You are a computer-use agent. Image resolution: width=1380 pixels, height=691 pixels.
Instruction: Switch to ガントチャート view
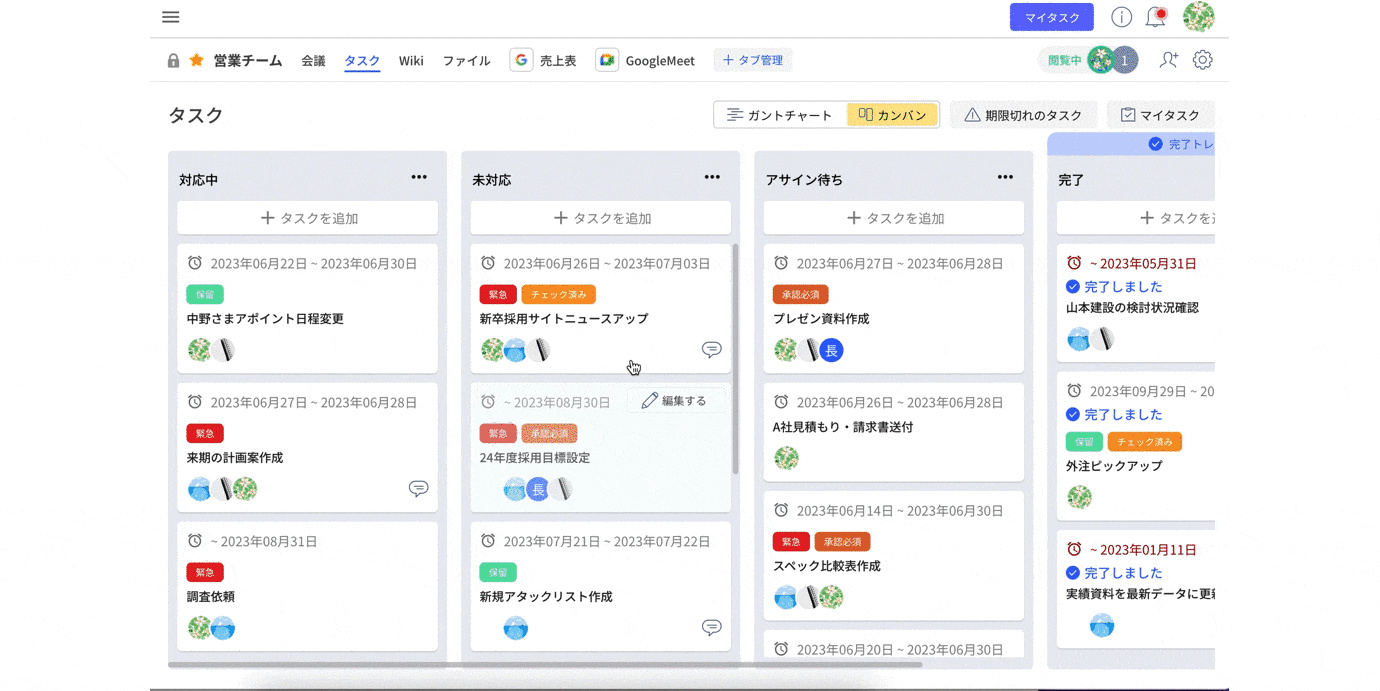[x=780, y=115]
